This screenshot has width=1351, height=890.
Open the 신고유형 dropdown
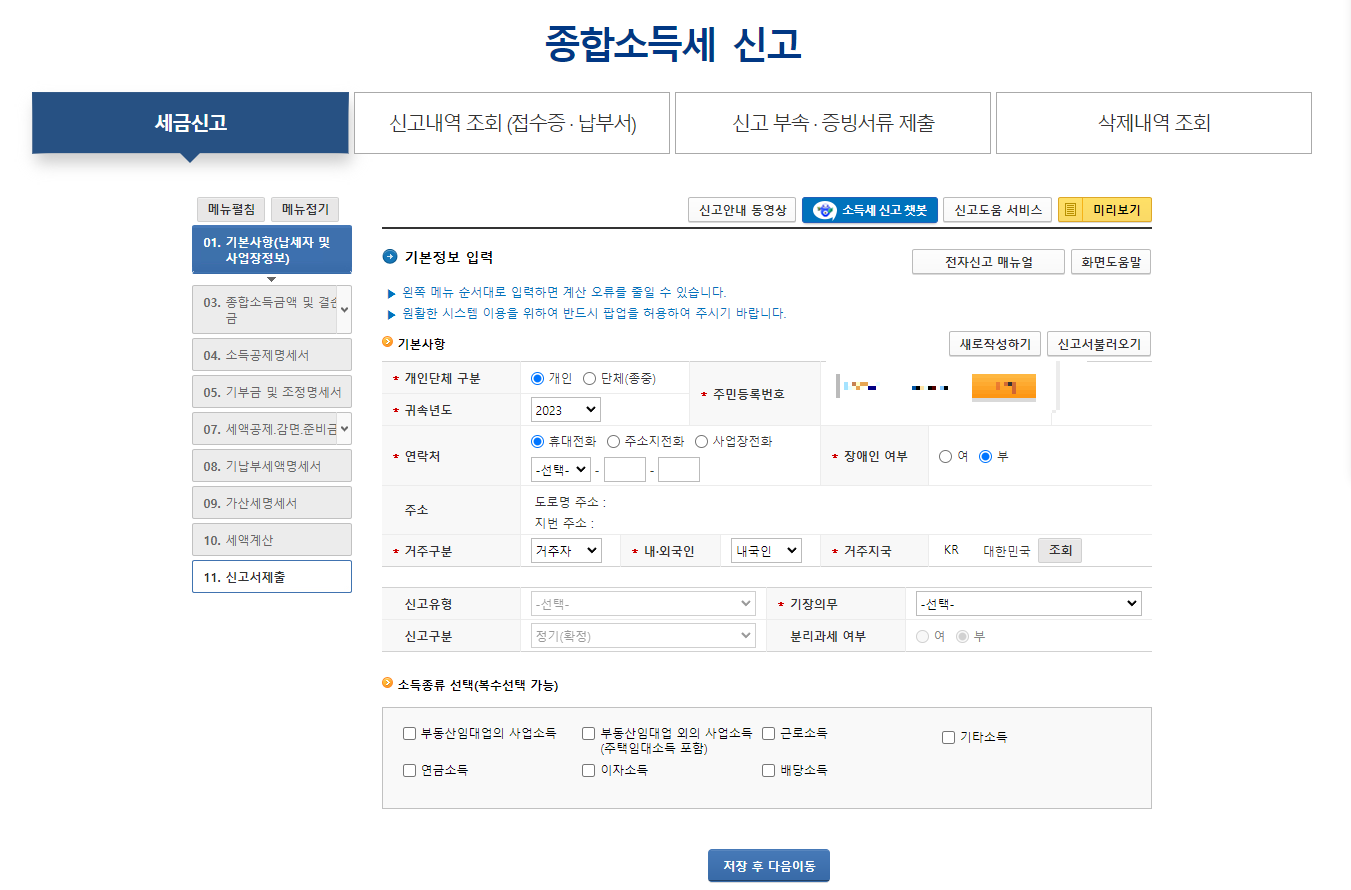(643, 604)
